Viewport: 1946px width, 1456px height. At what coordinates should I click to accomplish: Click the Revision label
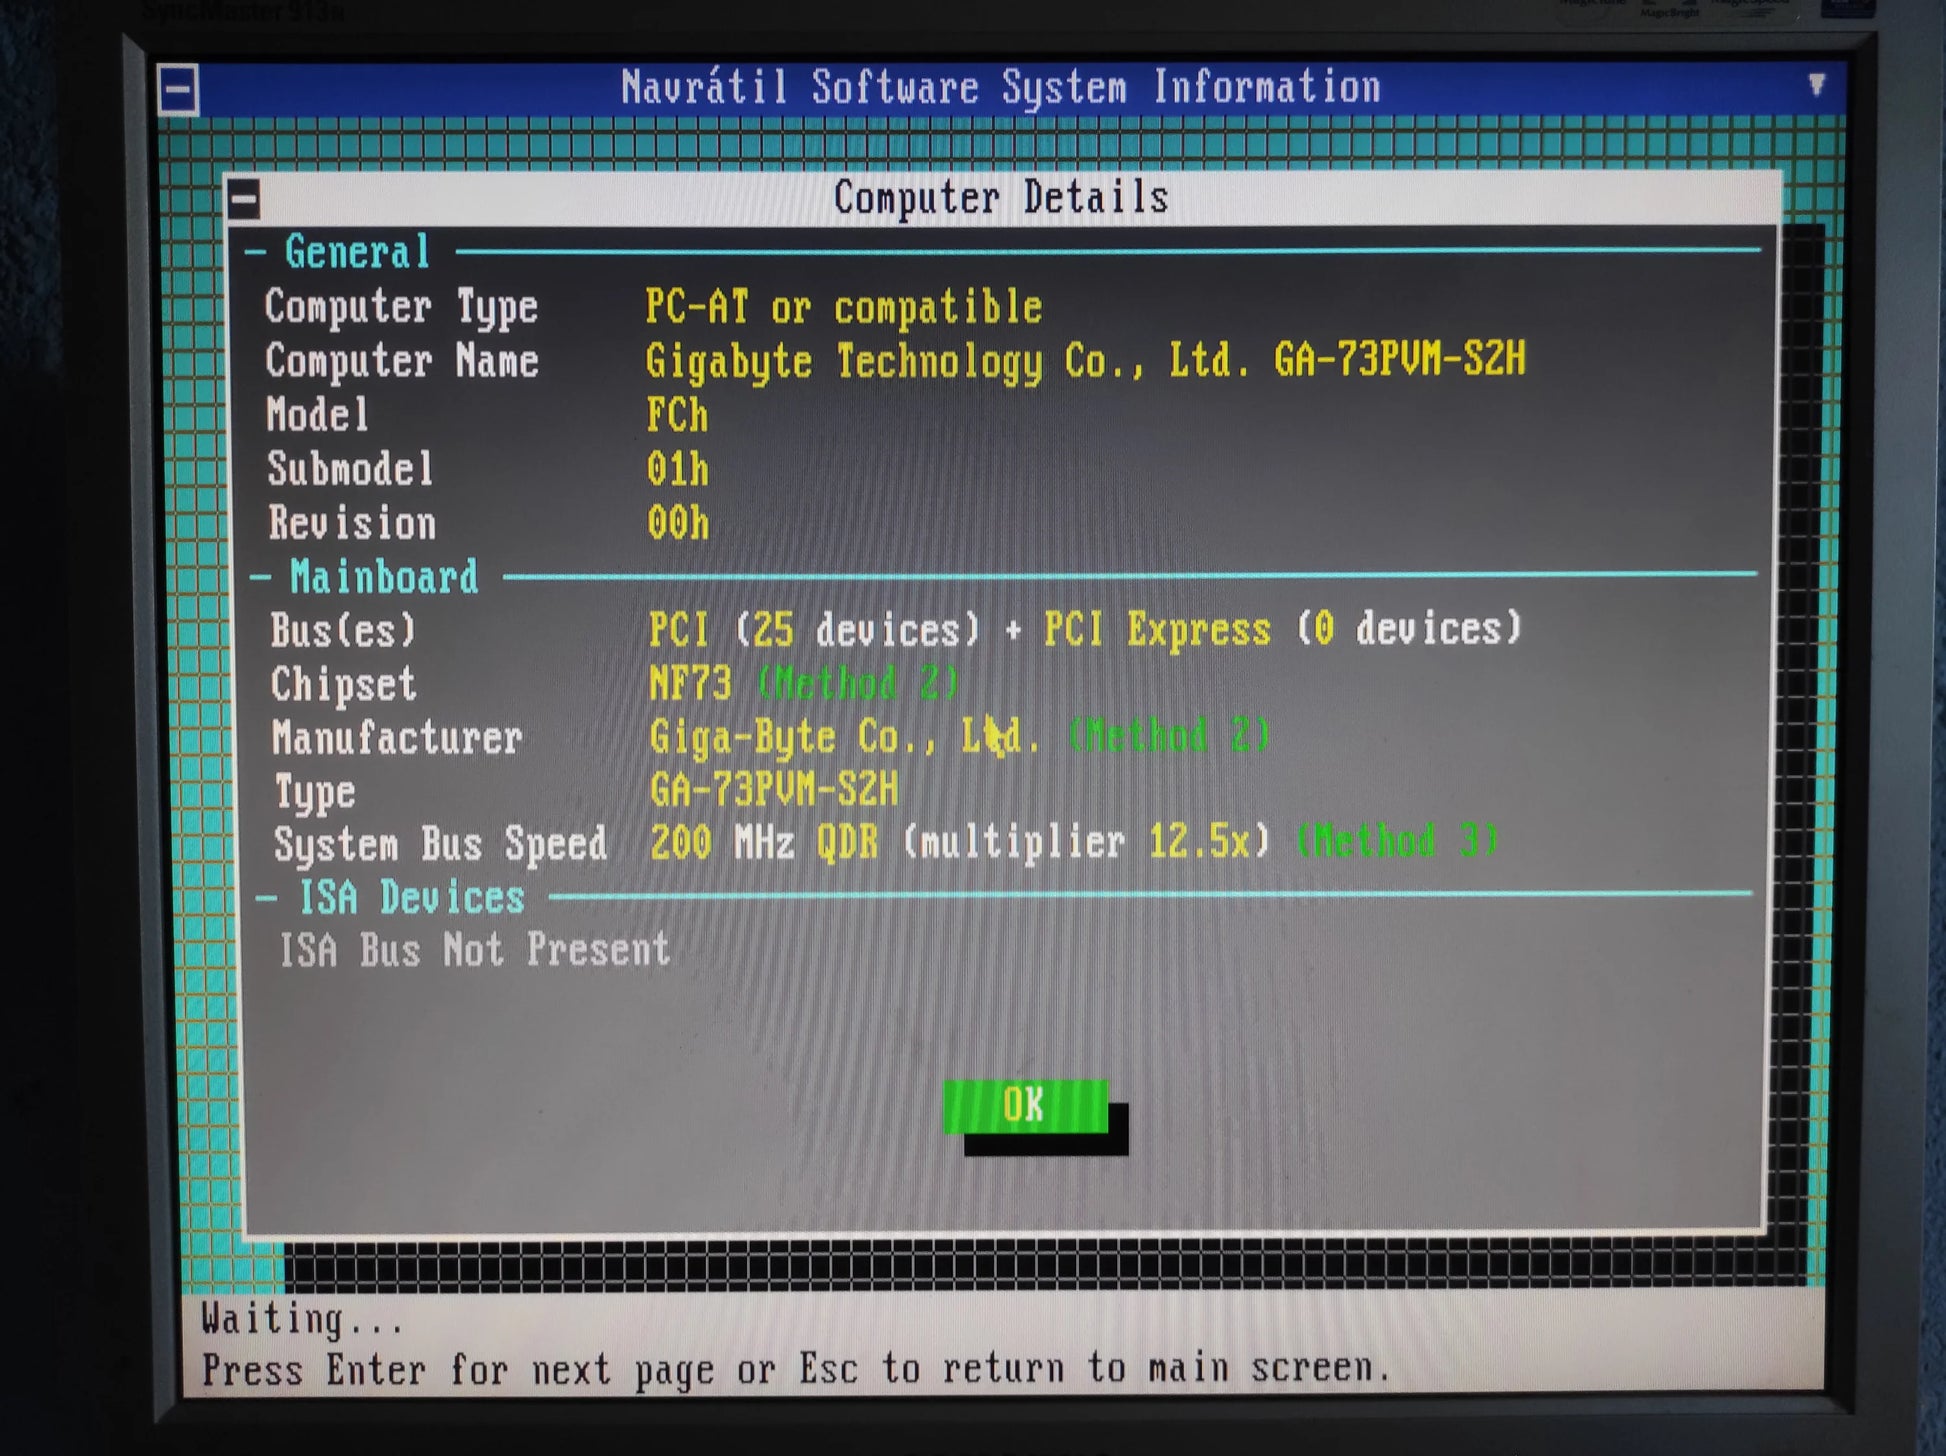pyautogui.click(x=352, y=524)
